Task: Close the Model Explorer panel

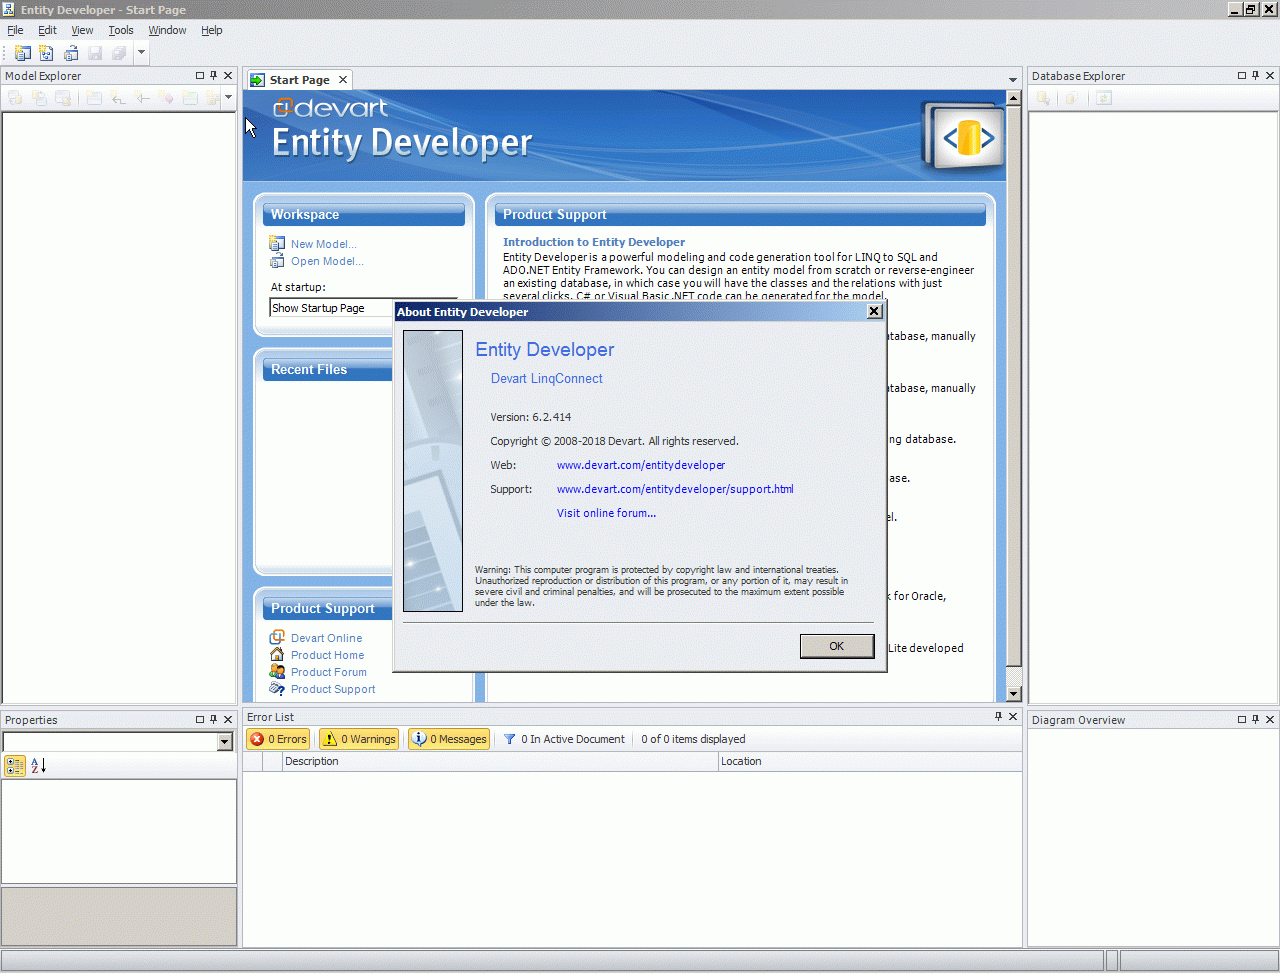Action: pos(228,76)
